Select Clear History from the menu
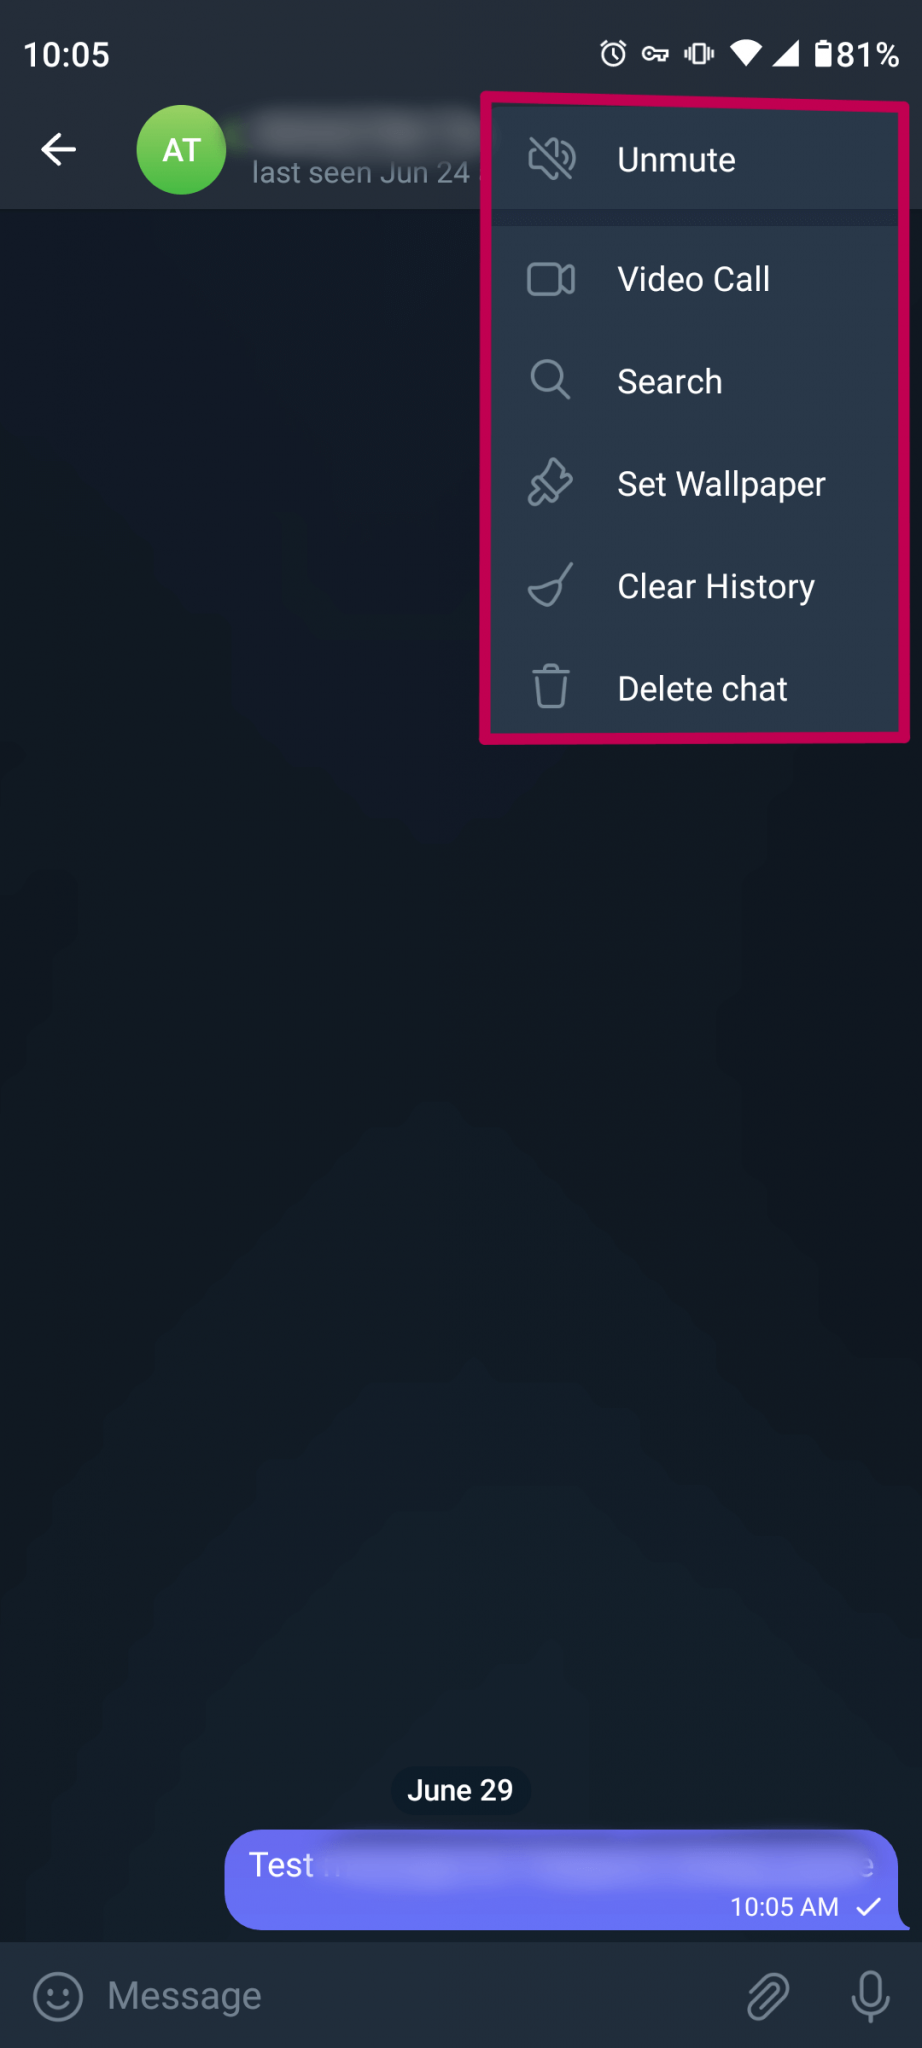This screenshot has width=922, height=2048. (x=716, y=586)
